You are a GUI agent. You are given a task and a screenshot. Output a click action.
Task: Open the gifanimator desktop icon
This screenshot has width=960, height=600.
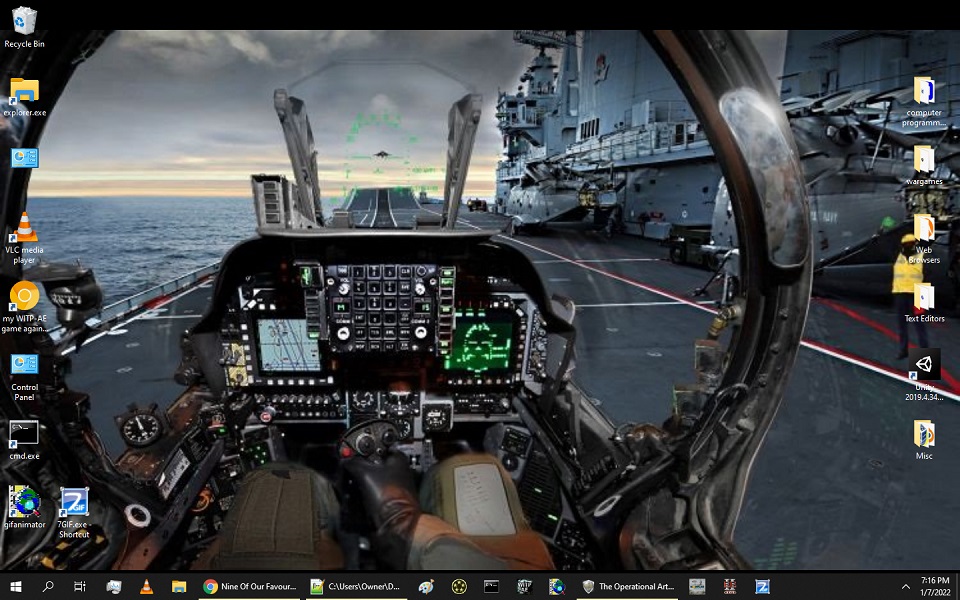coord(24,507)
